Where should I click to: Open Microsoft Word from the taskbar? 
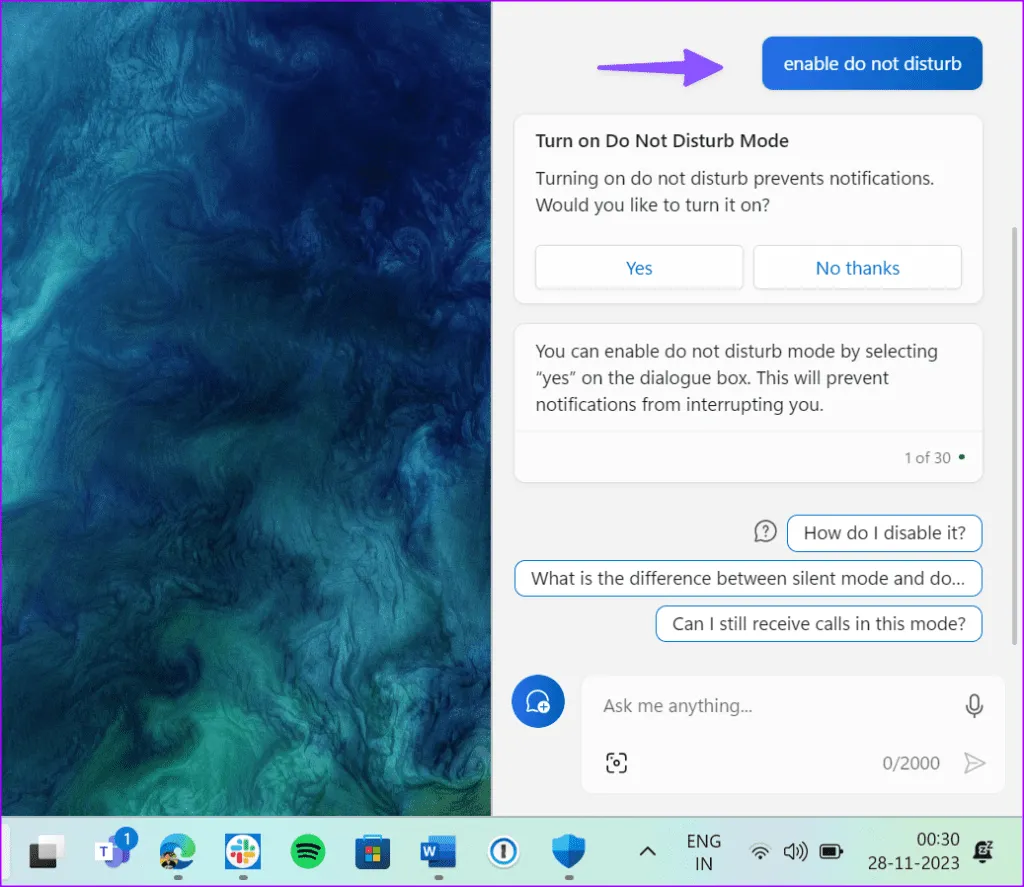437,851
